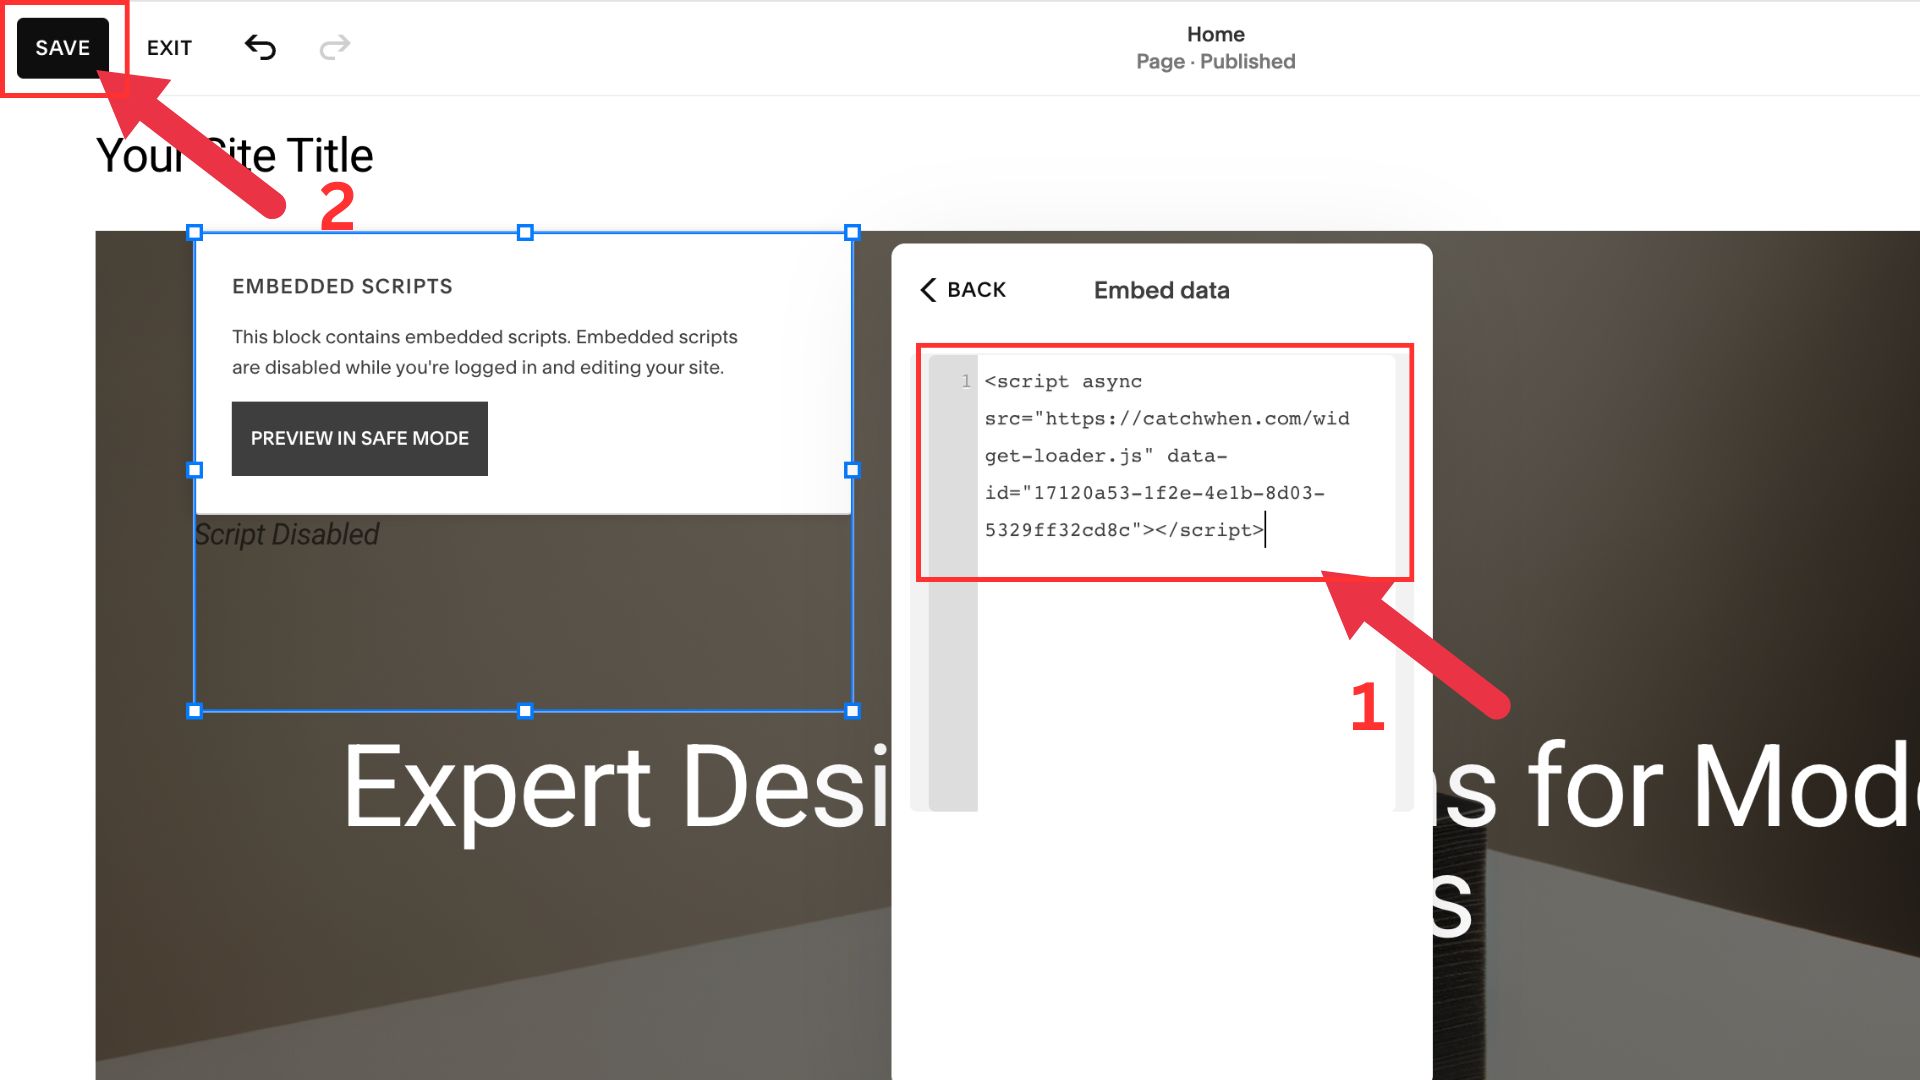Viewport: 1920px width, 1080px height.
Task: Click the 'Expert Desi' hero heading text
Action: pos(616,788)
